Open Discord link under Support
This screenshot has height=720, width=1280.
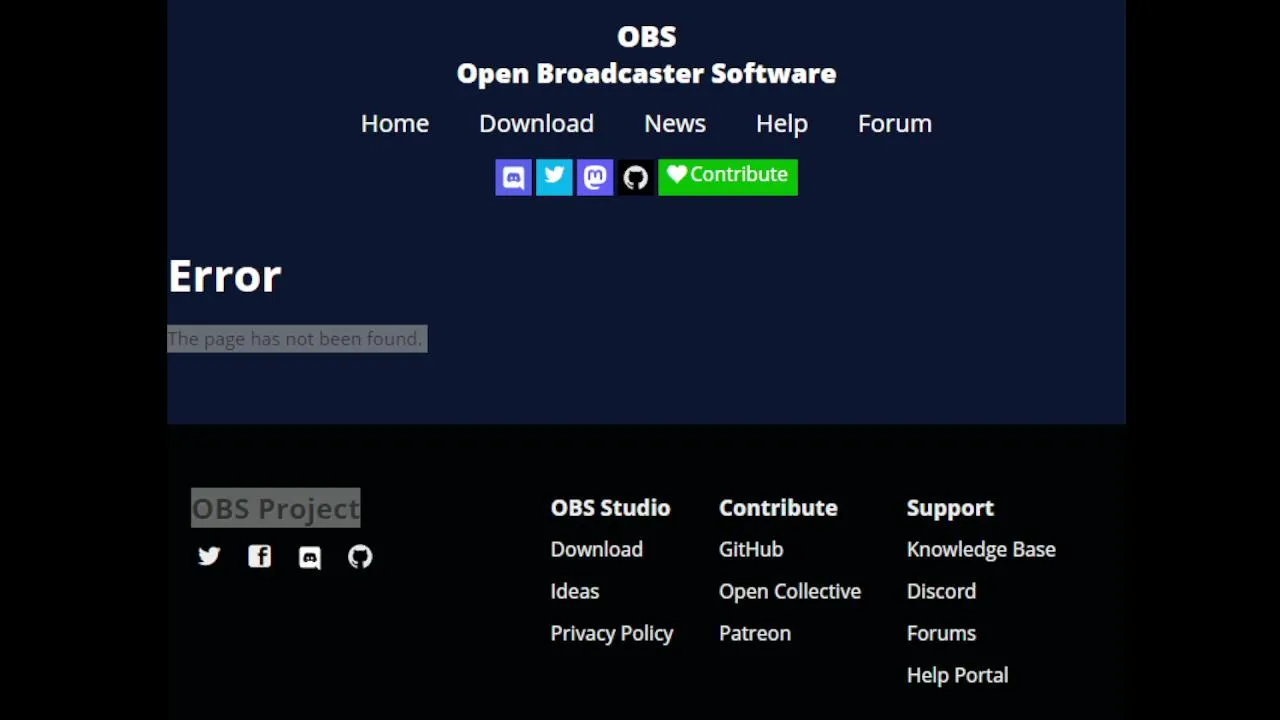click(941, 591)
